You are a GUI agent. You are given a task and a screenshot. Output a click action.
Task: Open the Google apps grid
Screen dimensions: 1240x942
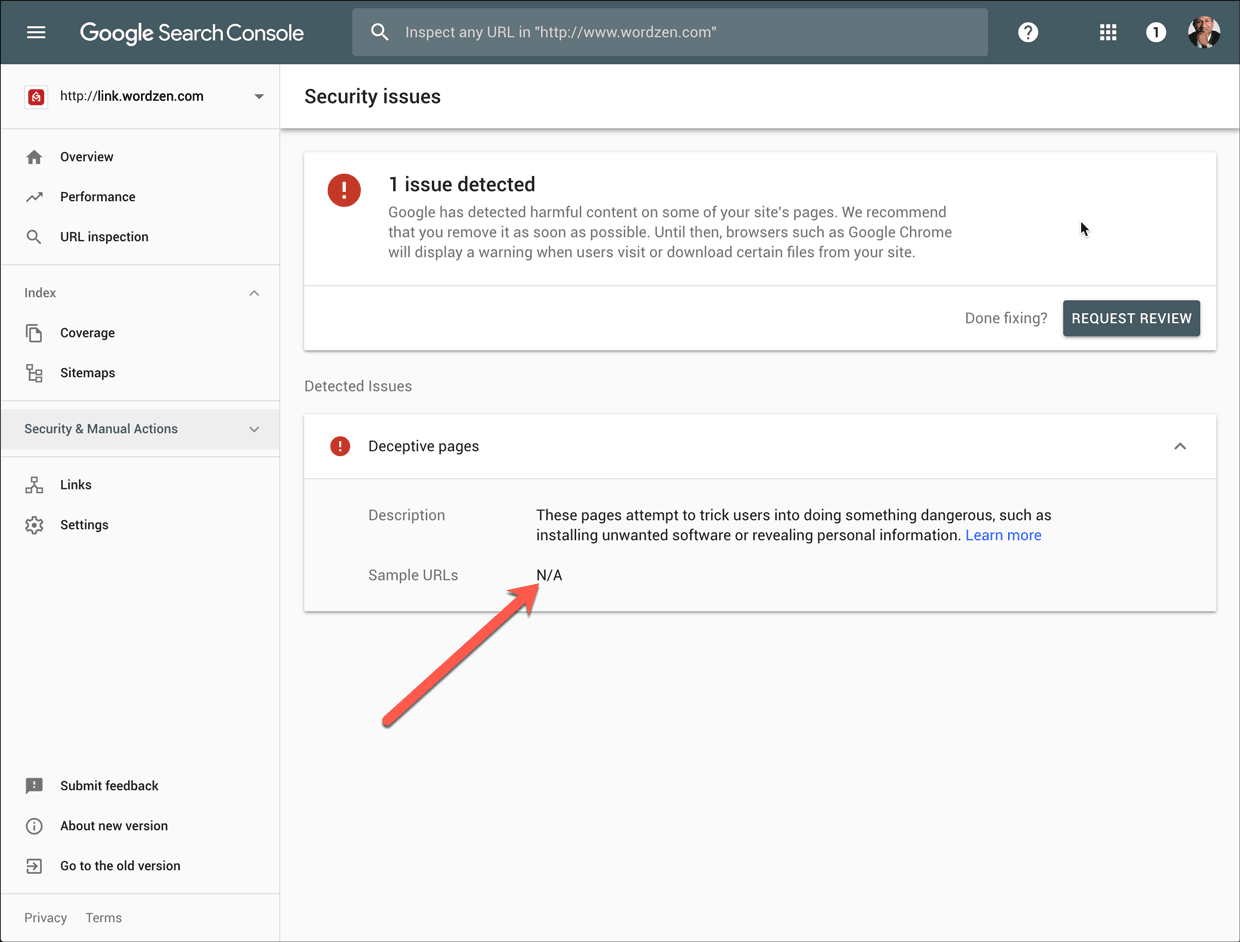click(1108, 32)
